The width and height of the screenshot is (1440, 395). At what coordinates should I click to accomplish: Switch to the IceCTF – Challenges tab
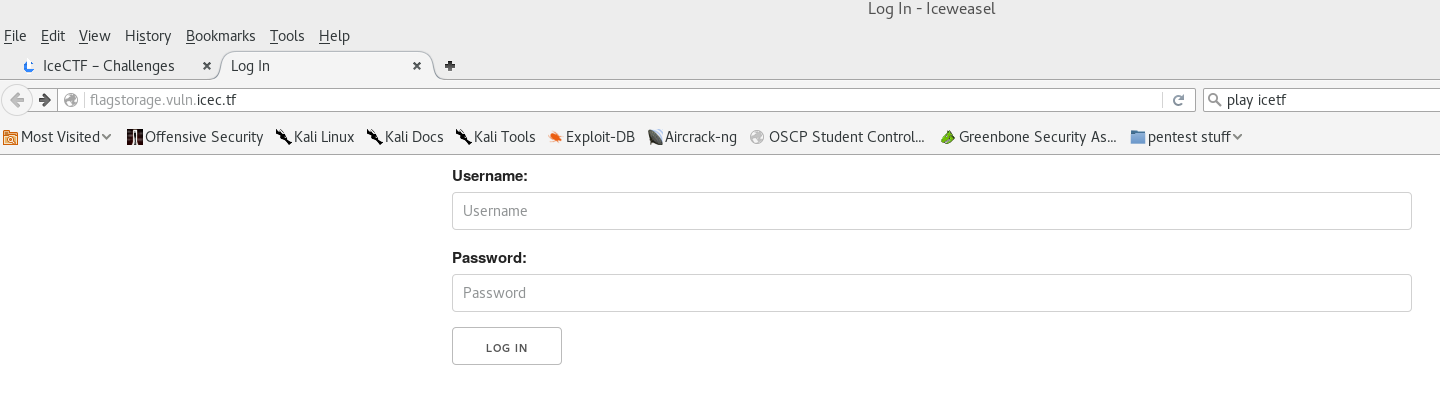click(x=109, y=66)
